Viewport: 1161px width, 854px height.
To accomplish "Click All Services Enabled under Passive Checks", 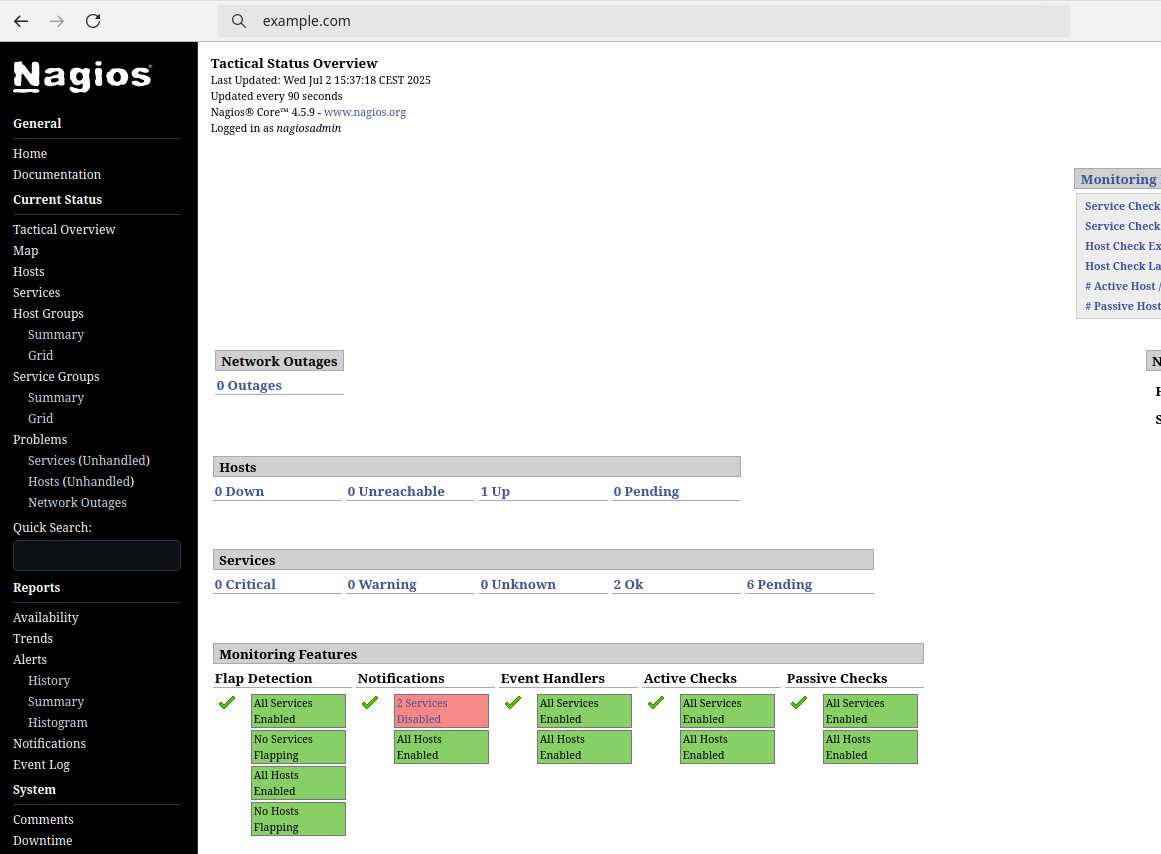I will click(870, 711).
